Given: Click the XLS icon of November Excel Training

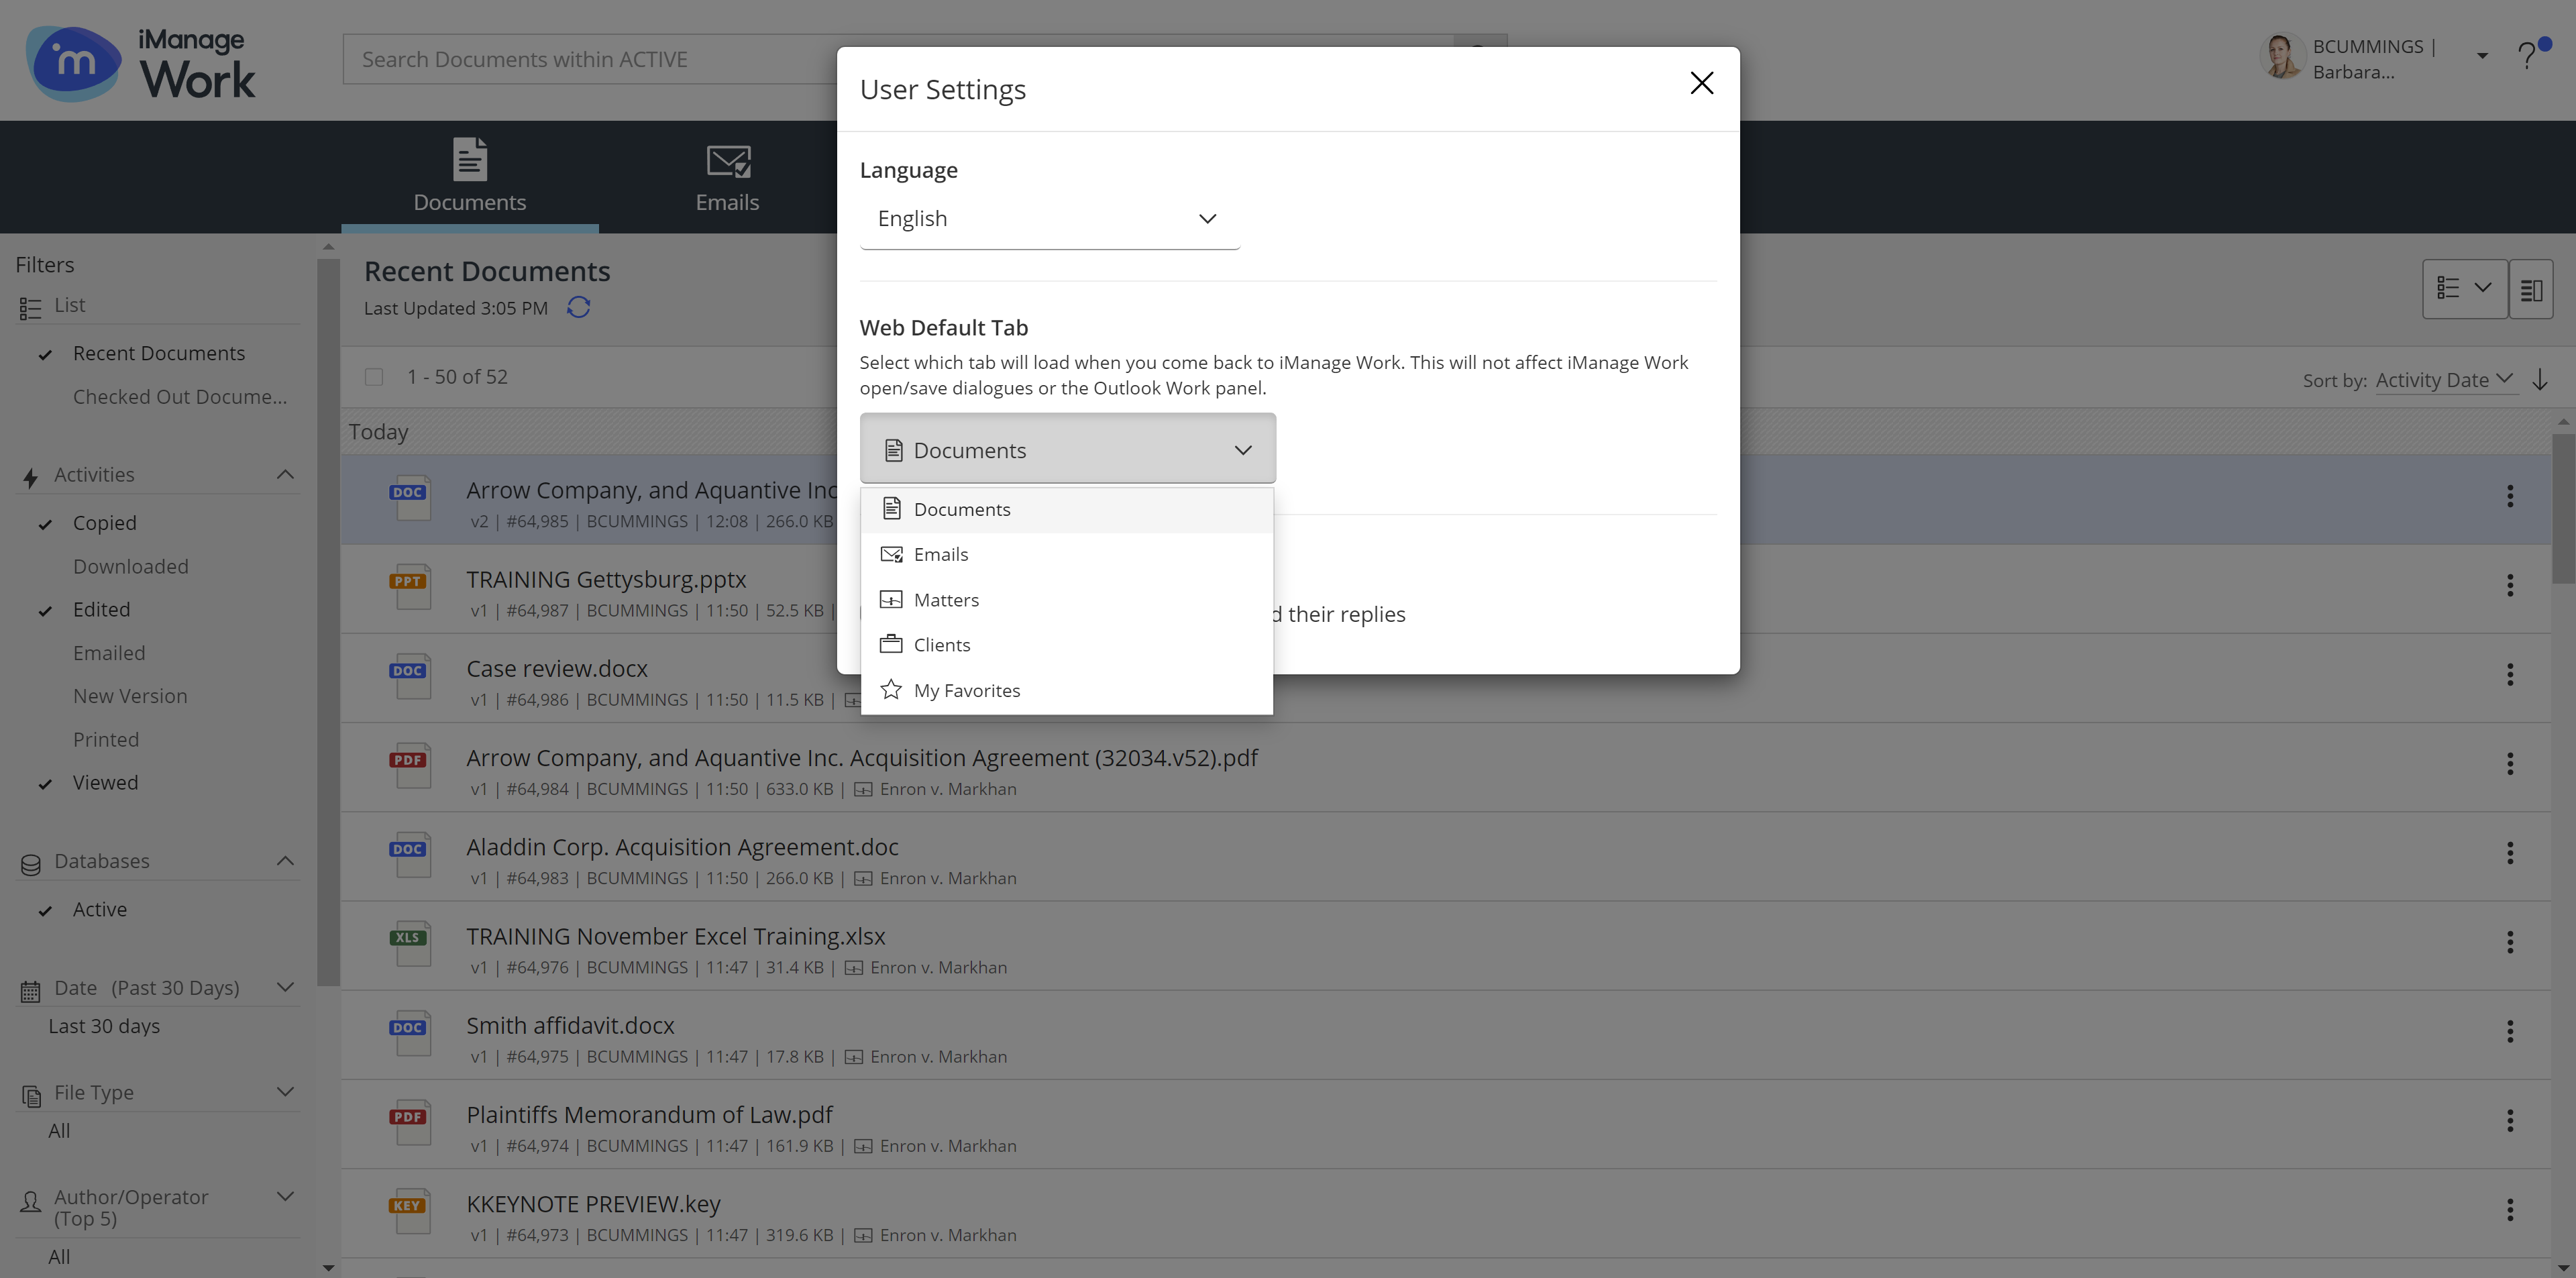Looking at the screenshot, I should [409, 942].
